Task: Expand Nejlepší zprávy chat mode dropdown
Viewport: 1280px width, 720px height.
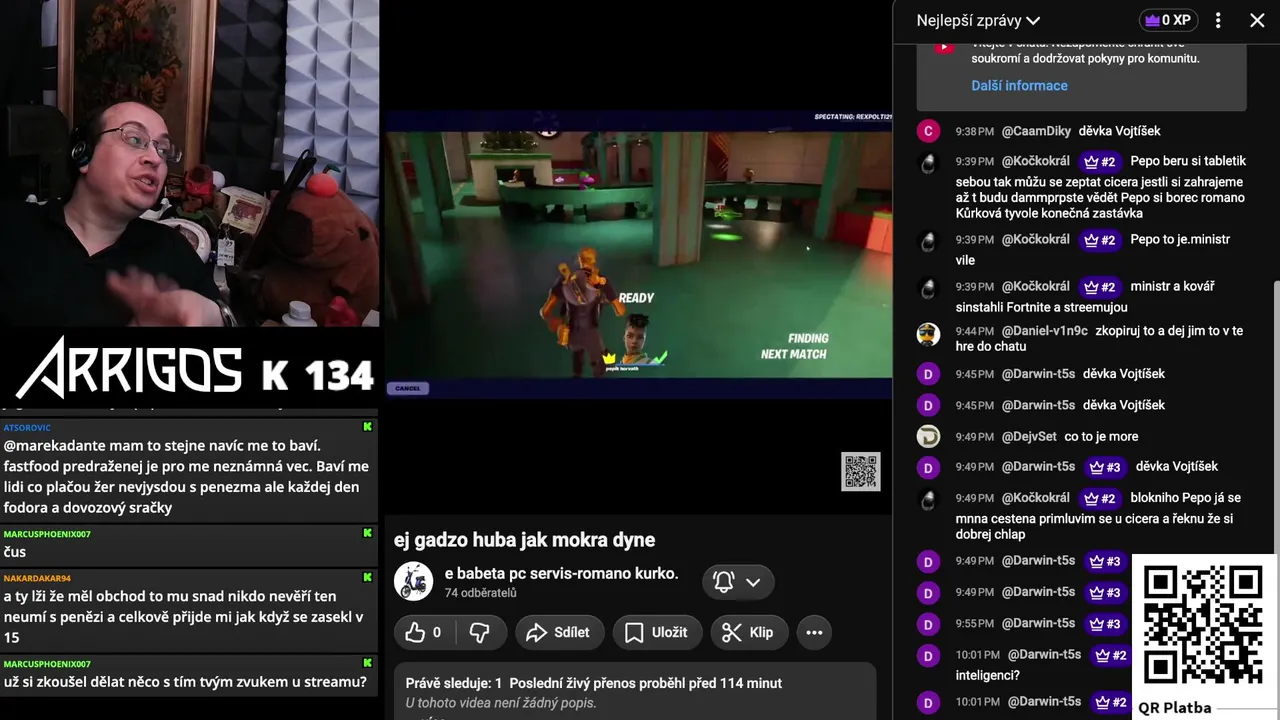Action: point(978,20)
